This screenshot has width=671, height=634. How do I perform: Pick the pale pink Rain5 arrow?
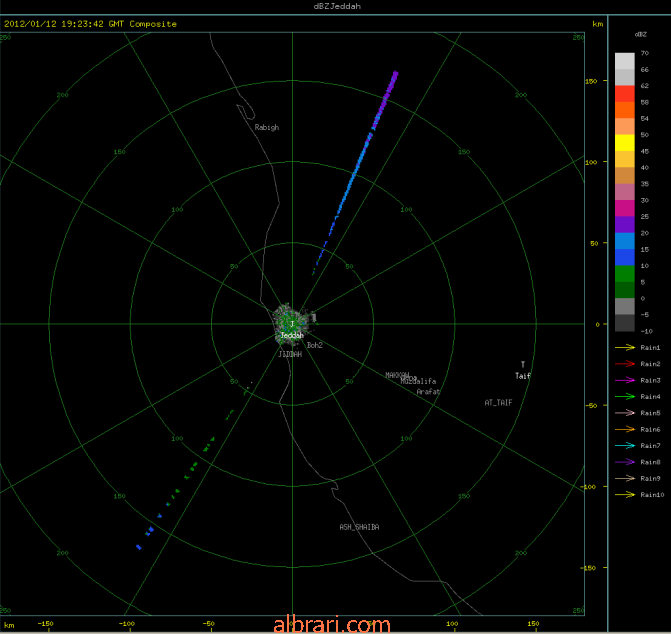tap(625, 413)
